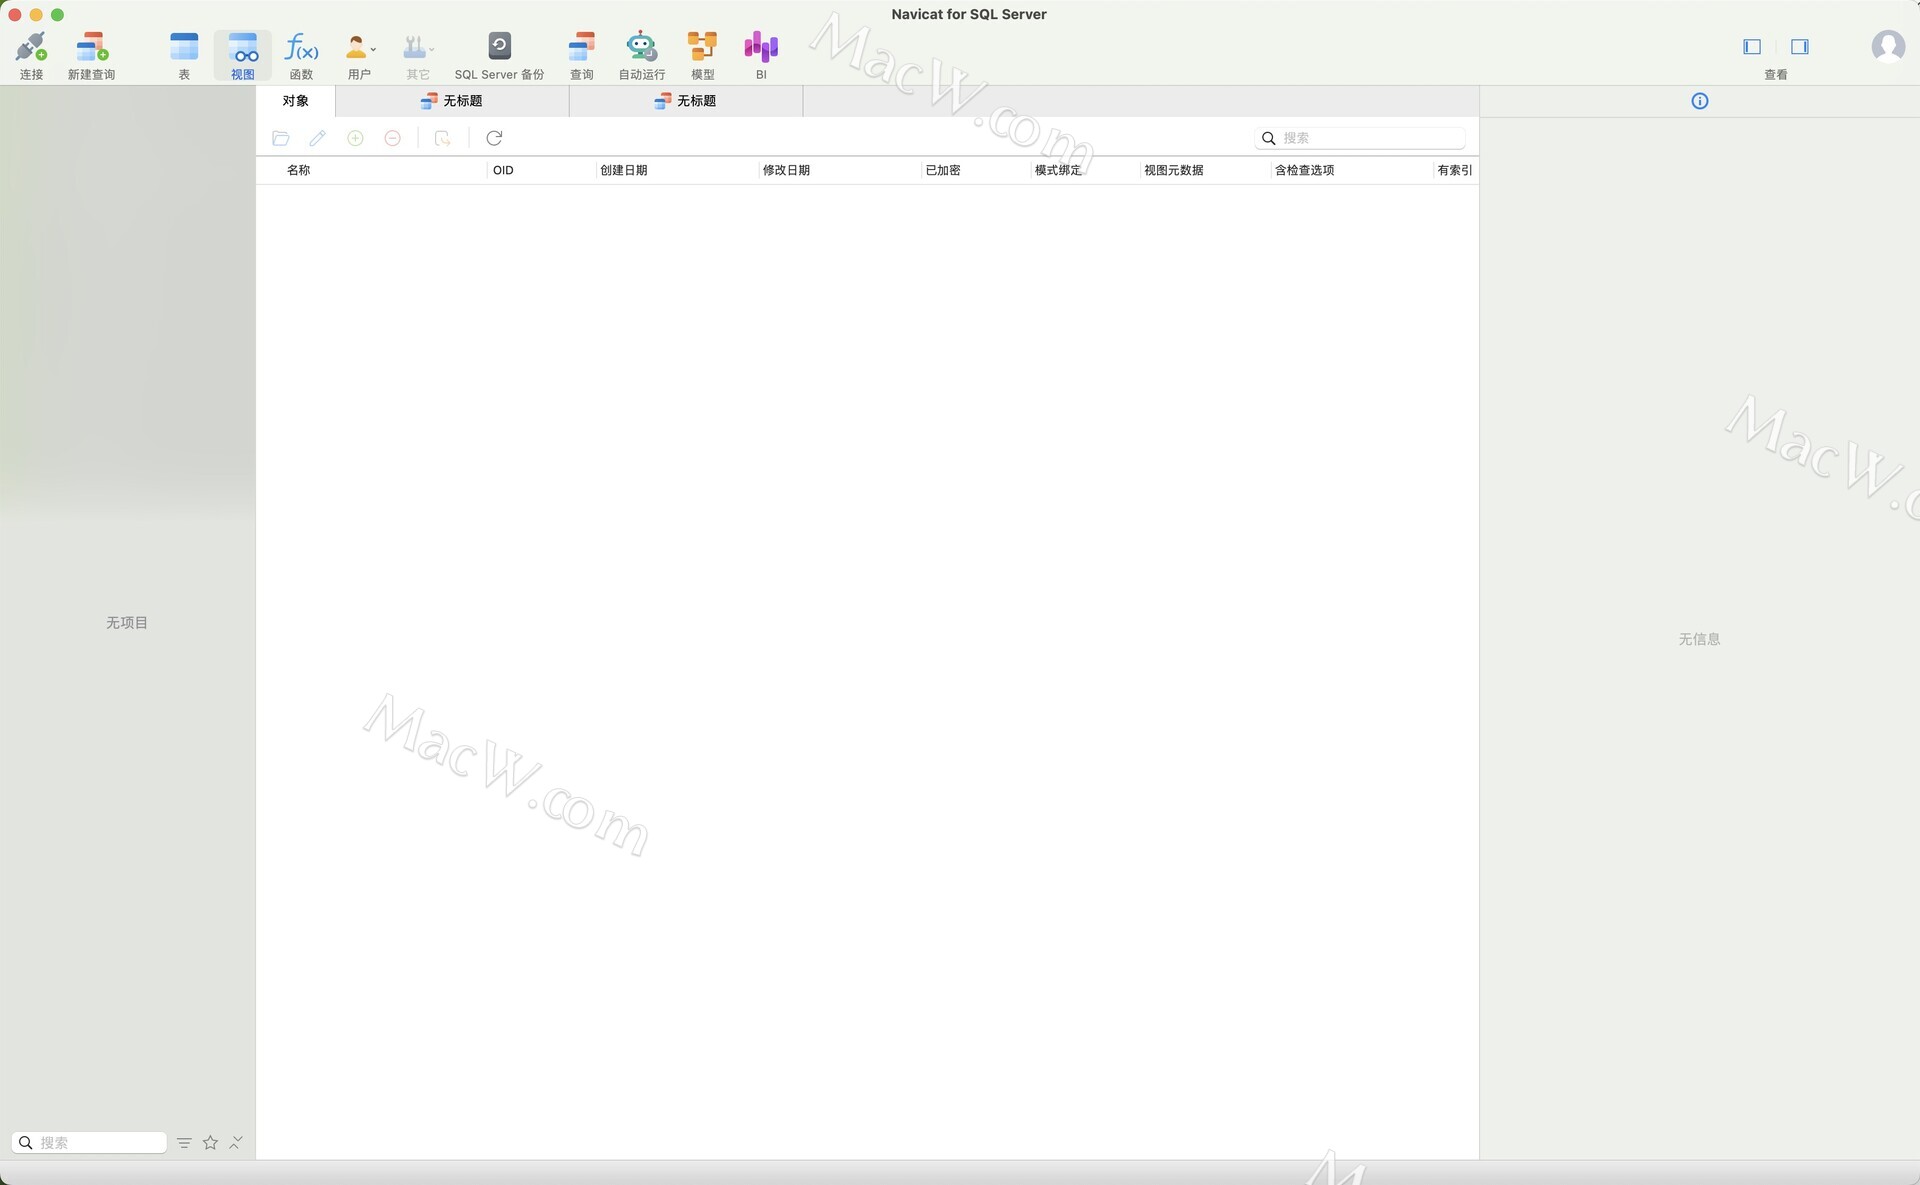The image size is (1920, 1185).
Task: Click the design view pencil icon
Action: point(318,138)
